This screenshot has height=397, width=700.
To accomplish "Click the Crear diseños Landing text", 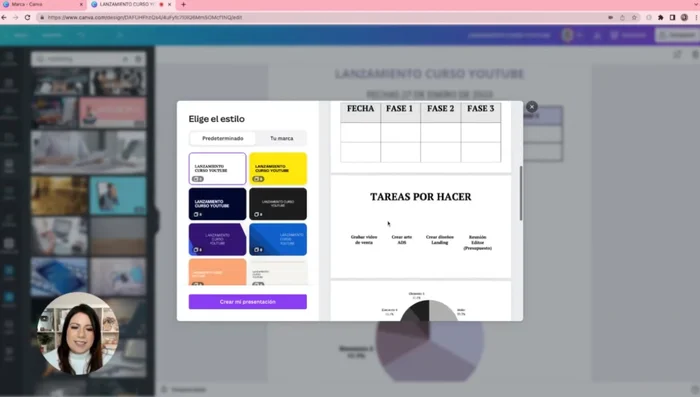I will point(440,240).
